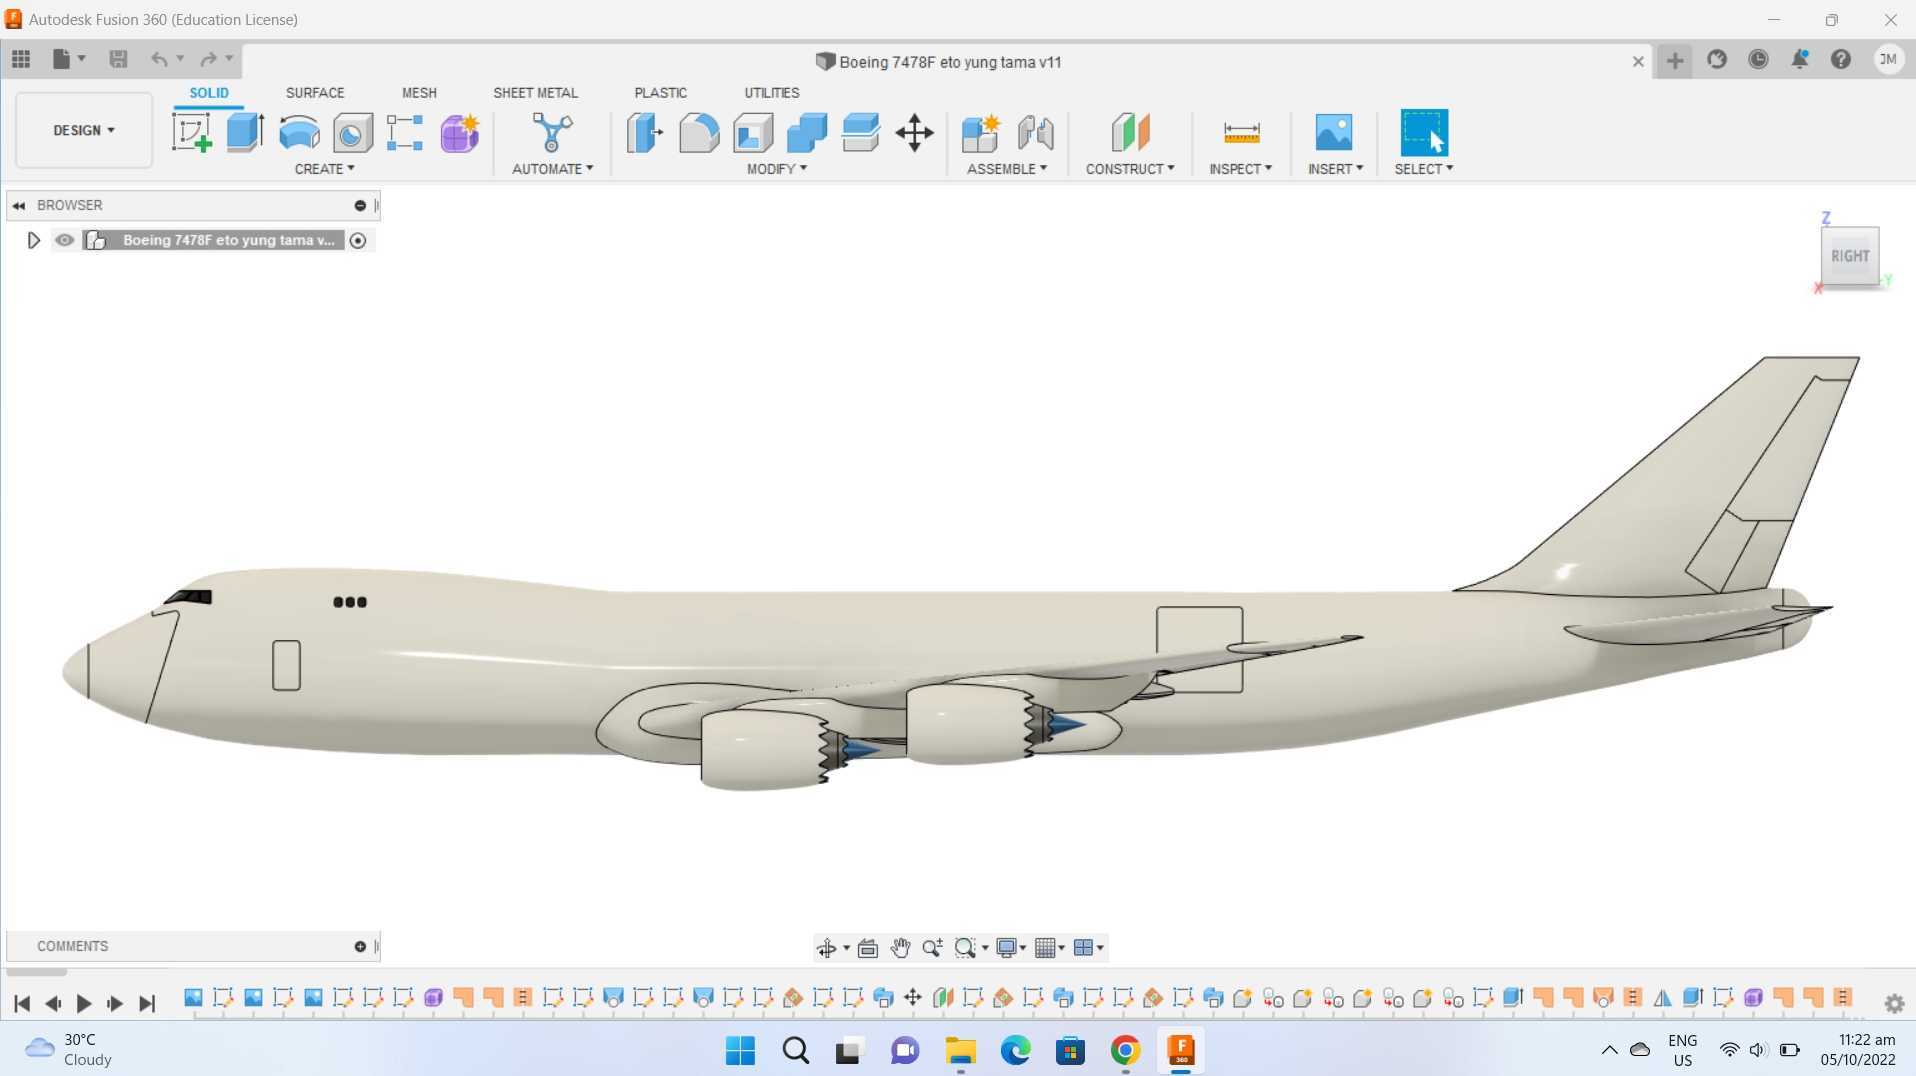1916x1076 pixels.
Task: Expand the Comments panel plus toggle
Action: click(360, 946)
